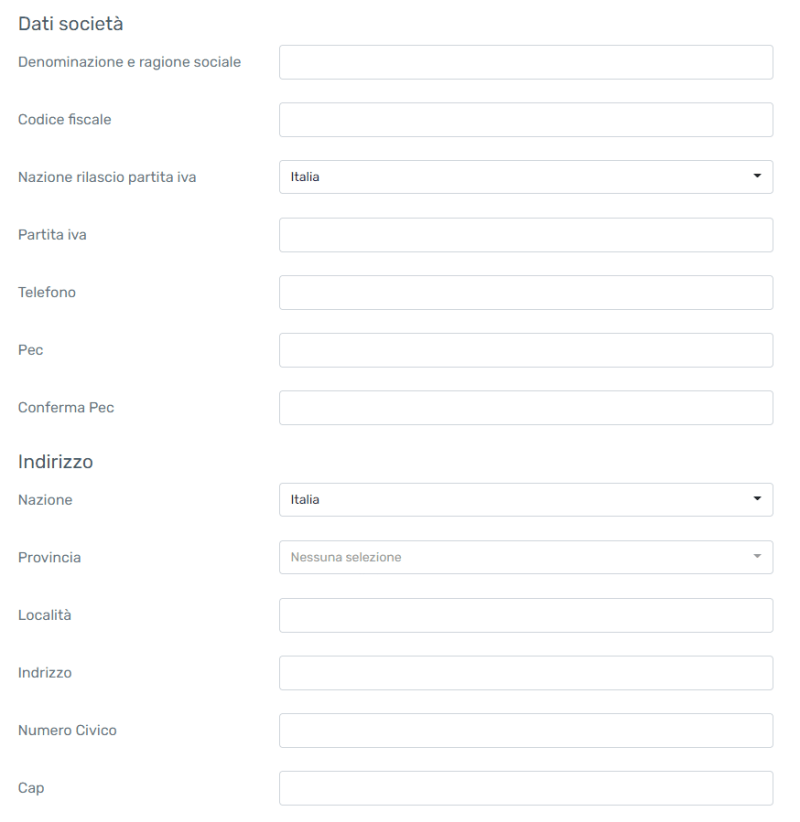Click the Partita iva label

pyautogui.click(x=52, y=234)
